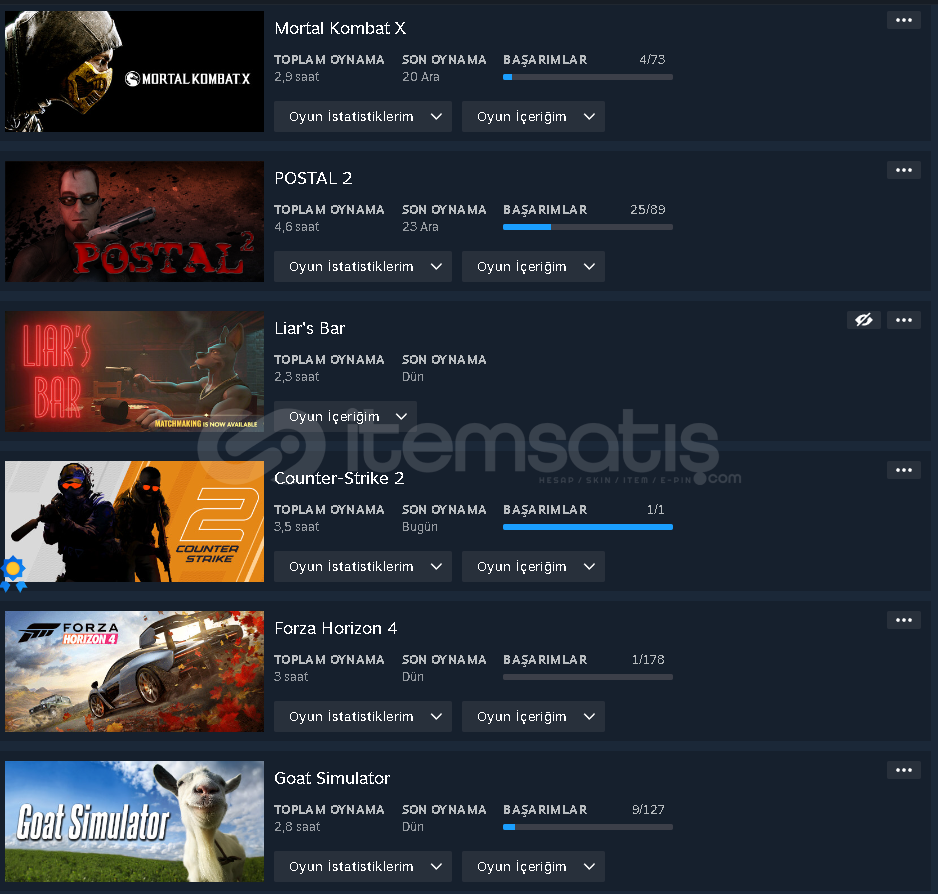Open the three-dots menu for Liar's Bar
938x894 pixels.
click(x=903, y=321)
